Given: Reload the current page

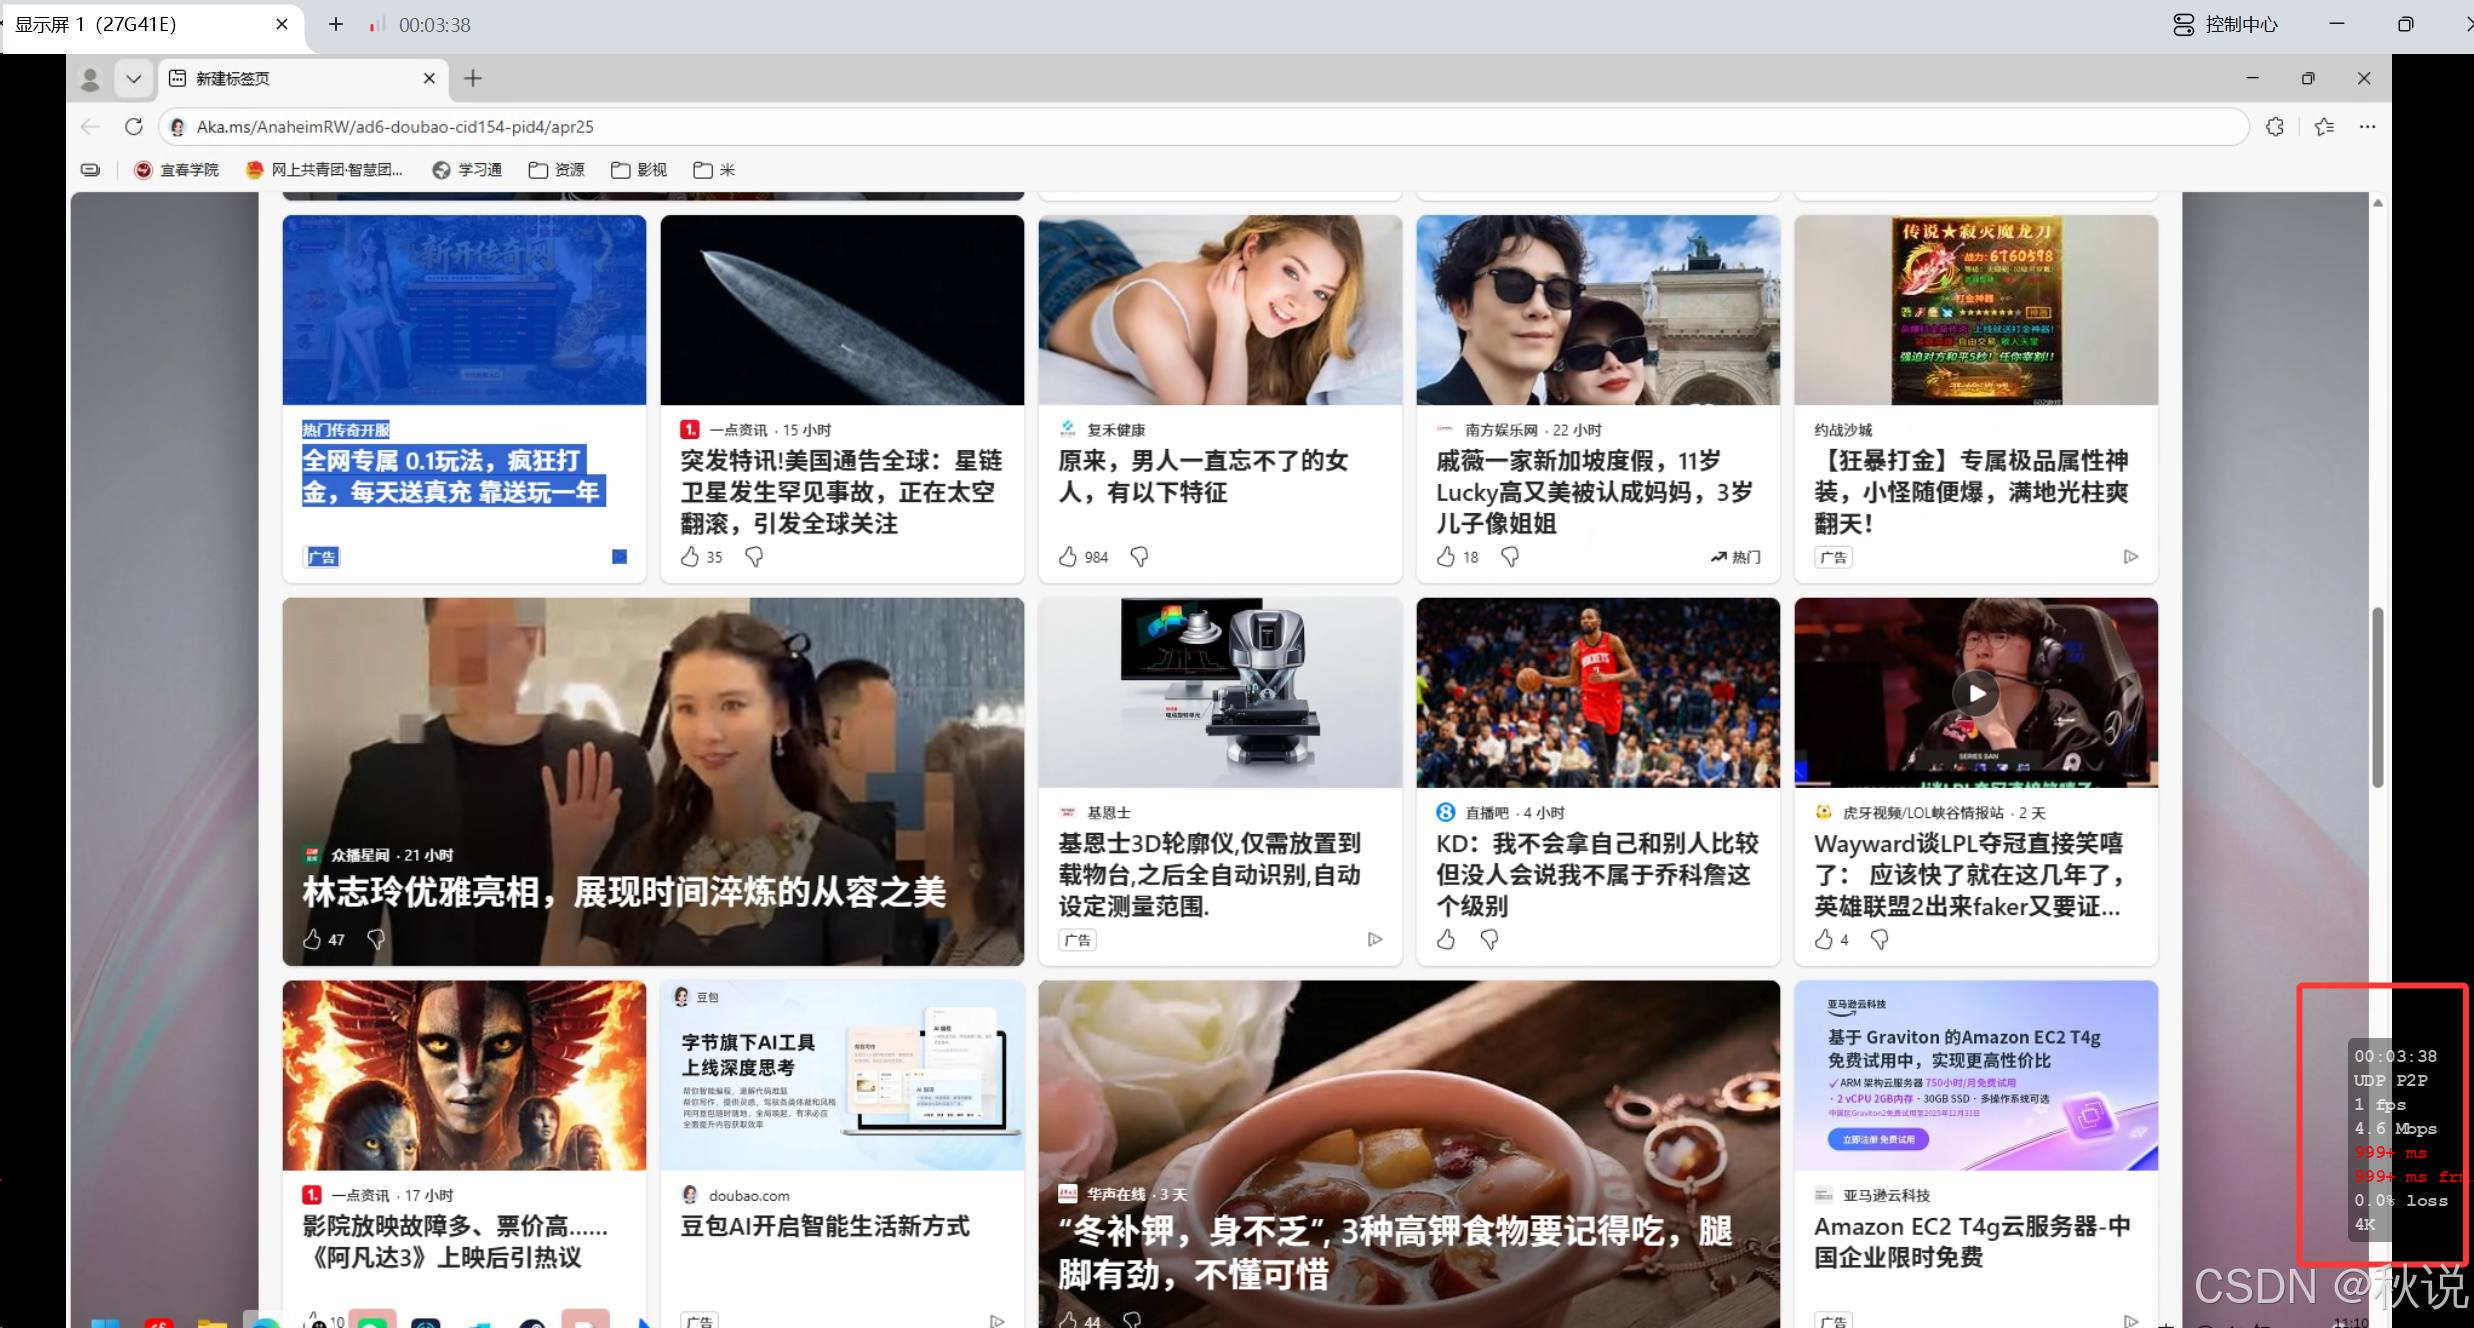Looking at the screenshot, I should point(133,126).
